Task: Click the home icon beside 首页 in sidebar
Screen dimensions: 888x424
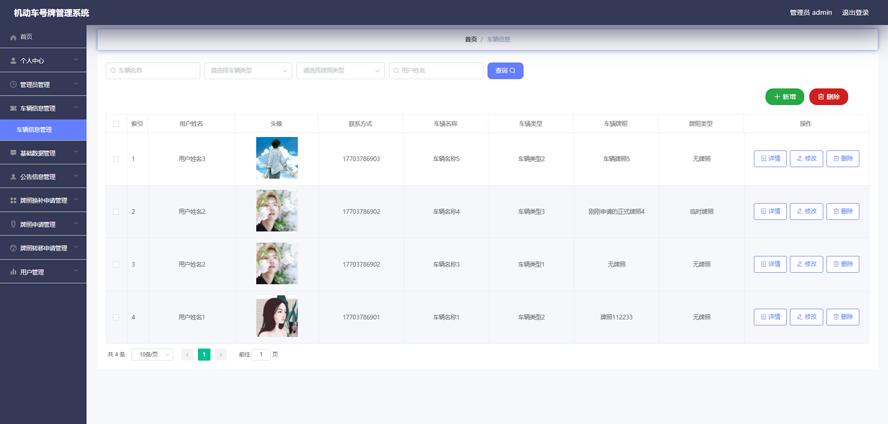Action: (x=13, y=37)
